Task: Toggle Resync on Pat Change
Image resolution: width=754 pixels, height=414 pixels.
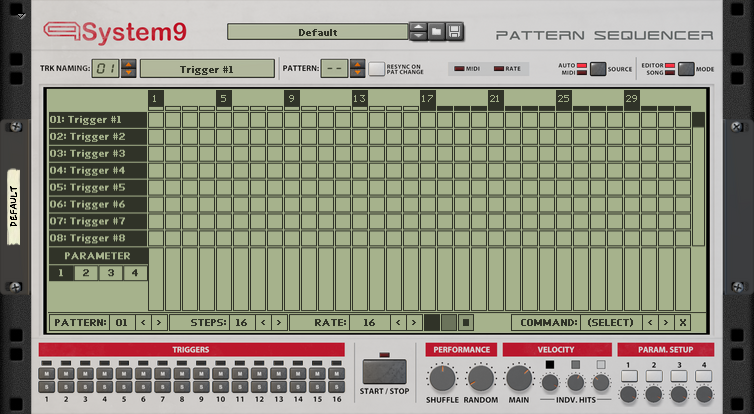Action: tap(377, 69)
